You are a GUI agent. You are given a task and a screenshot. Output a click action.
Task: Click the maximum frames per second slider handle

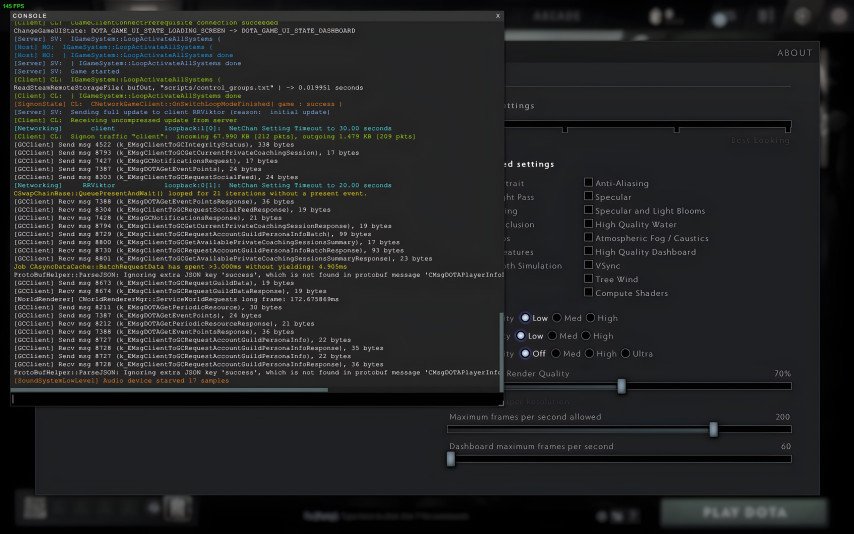(x=714, y=429)
